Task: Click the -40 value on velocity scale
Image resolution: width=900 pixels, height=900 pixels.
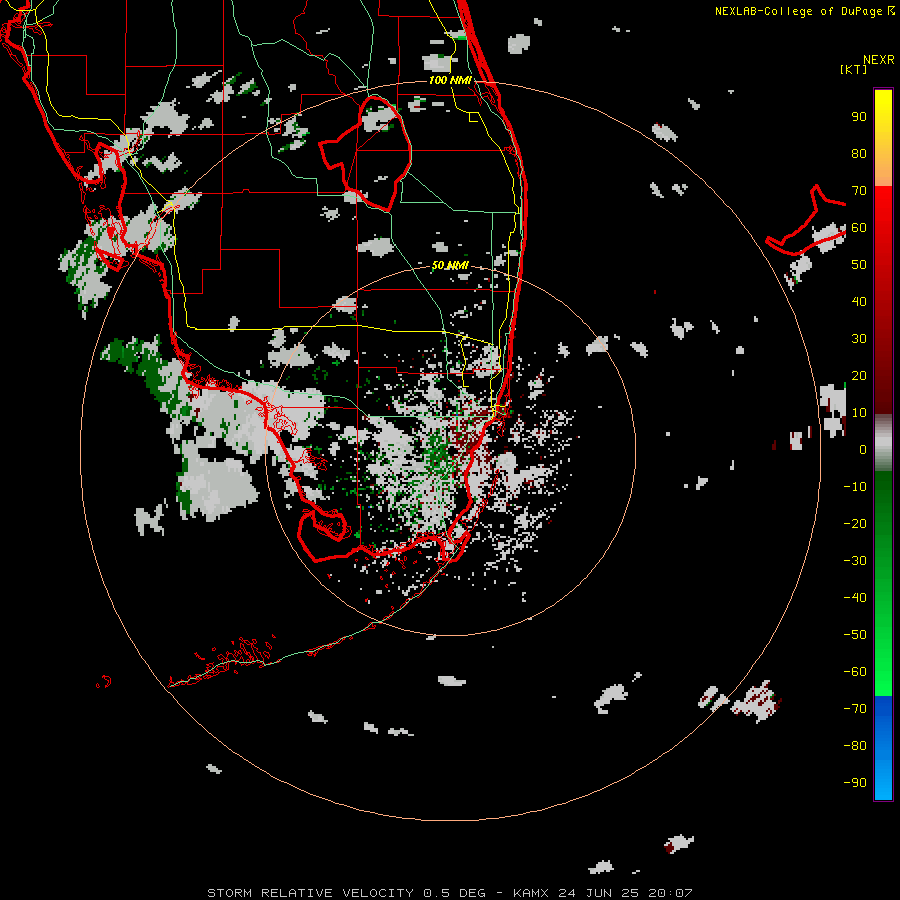Action: click(855, 598)
